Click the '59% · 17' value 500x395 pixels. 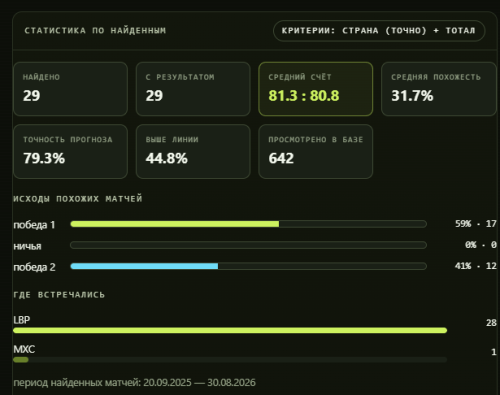tap(476, 224)
